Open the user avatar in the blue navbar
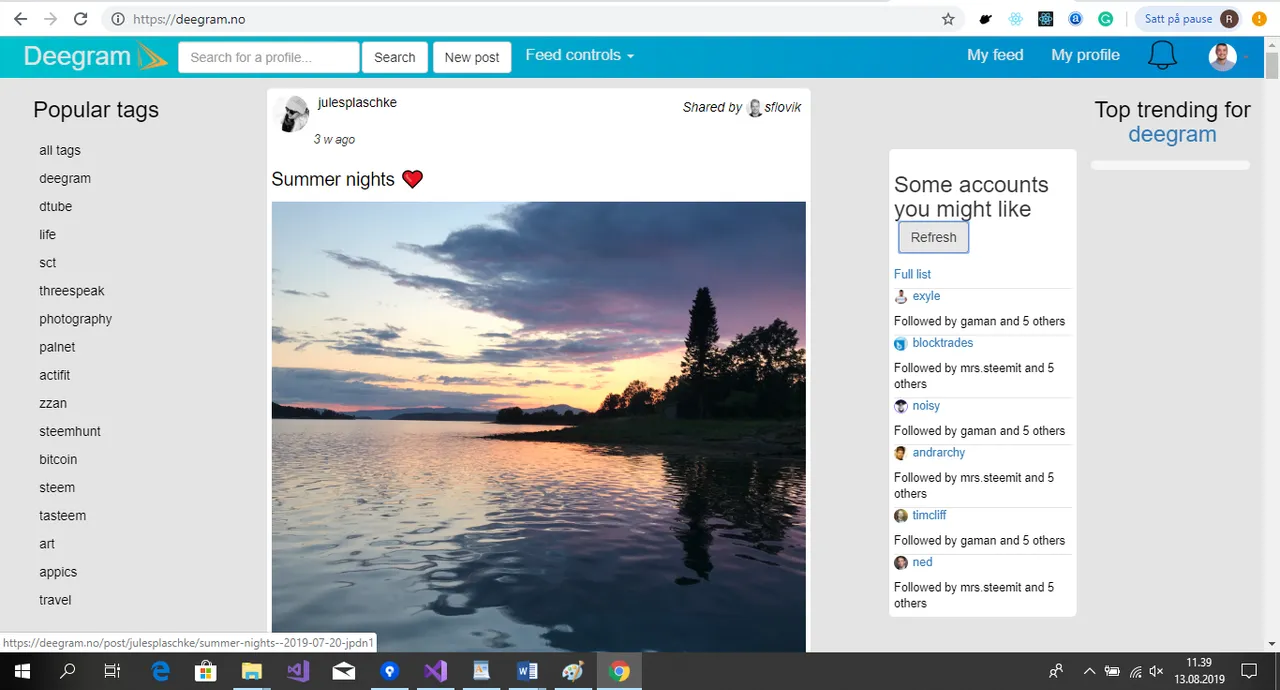The image size is (1280, 690). [1222, 56]
